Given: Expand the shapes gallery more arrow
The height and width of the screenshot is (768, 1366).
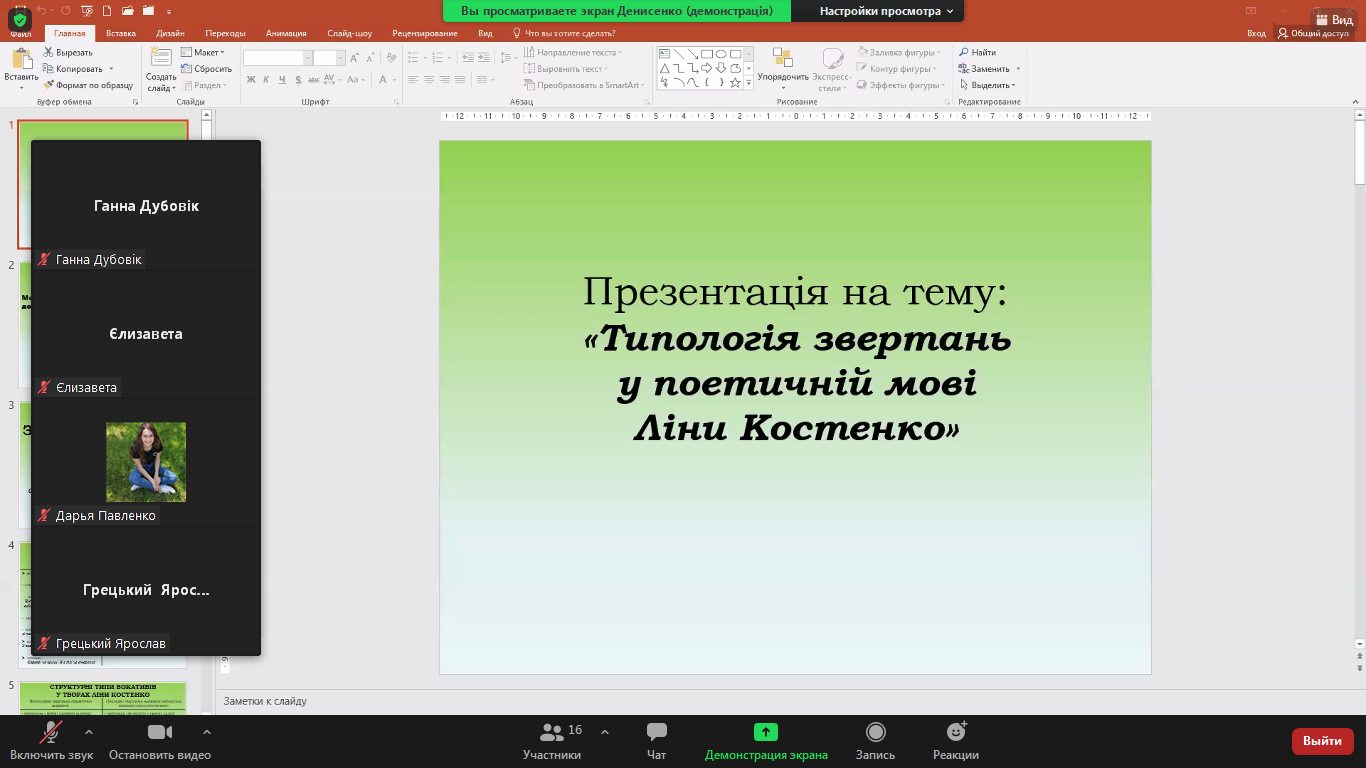Looking at the screenshot, I should point(749,84).
